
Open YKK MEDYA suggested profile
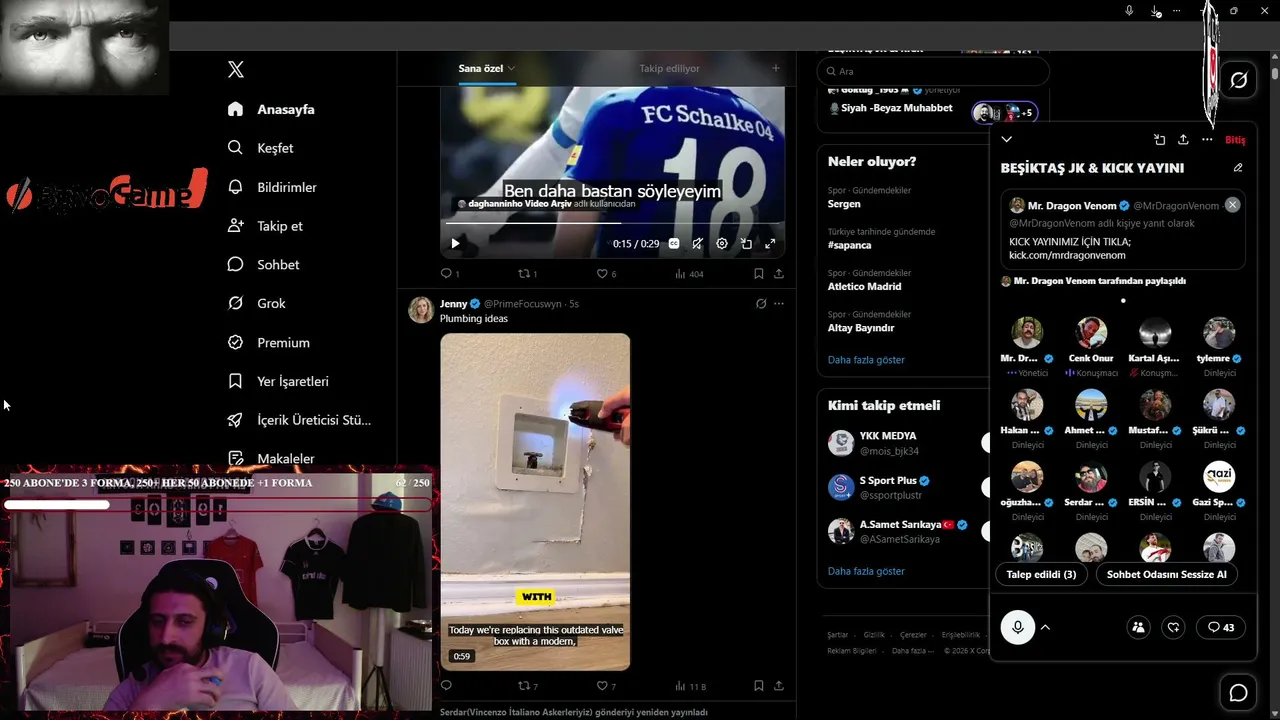888,436
